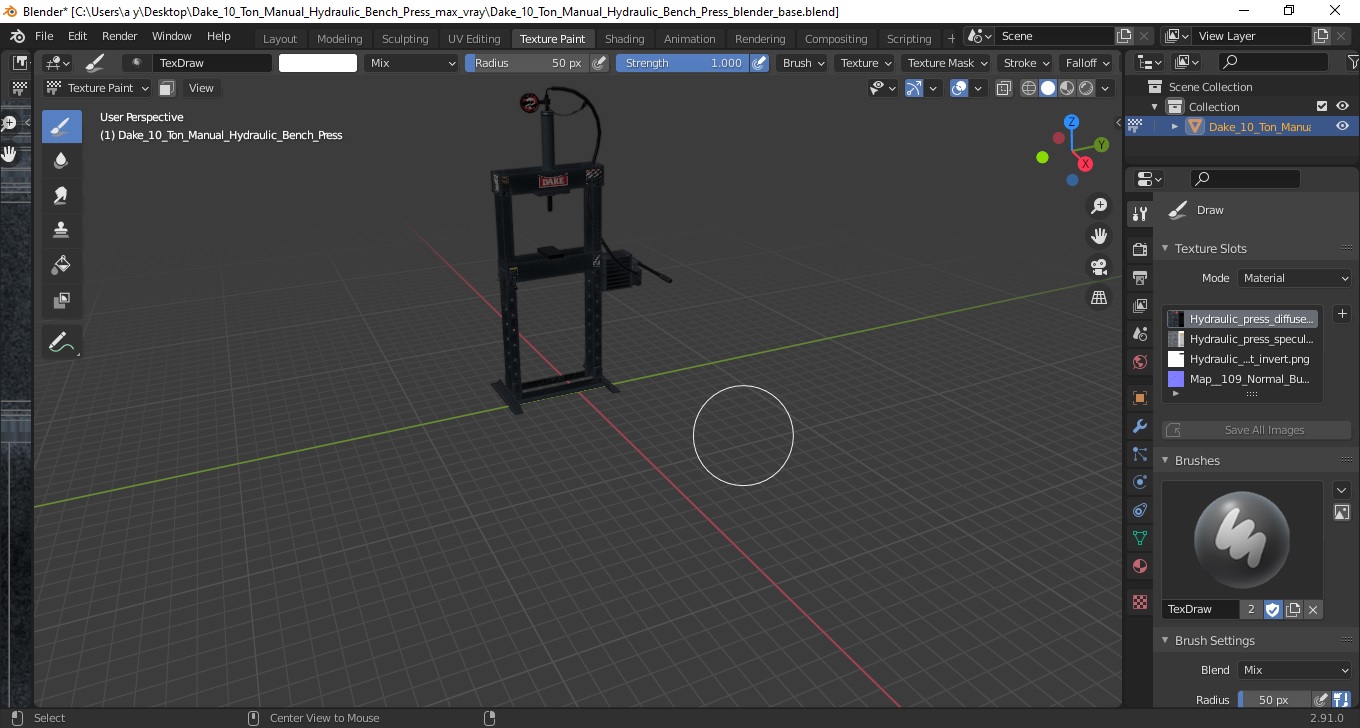The width and height of the screenshot is (1360, 728).
Task: Open the Physics properties tab
Action: [x=1139, y=482]
